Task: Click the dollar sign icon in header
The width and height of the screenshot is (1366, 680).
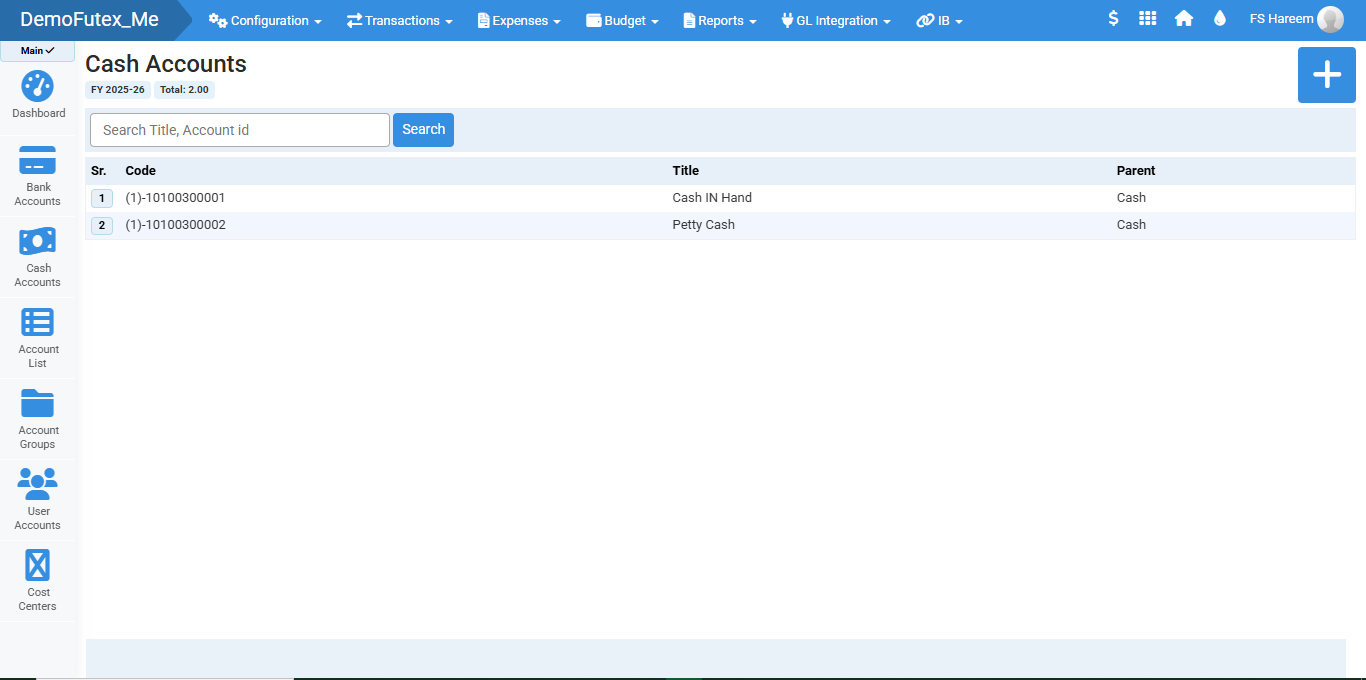Action: pyautogui.click(x=1113, y=19)
